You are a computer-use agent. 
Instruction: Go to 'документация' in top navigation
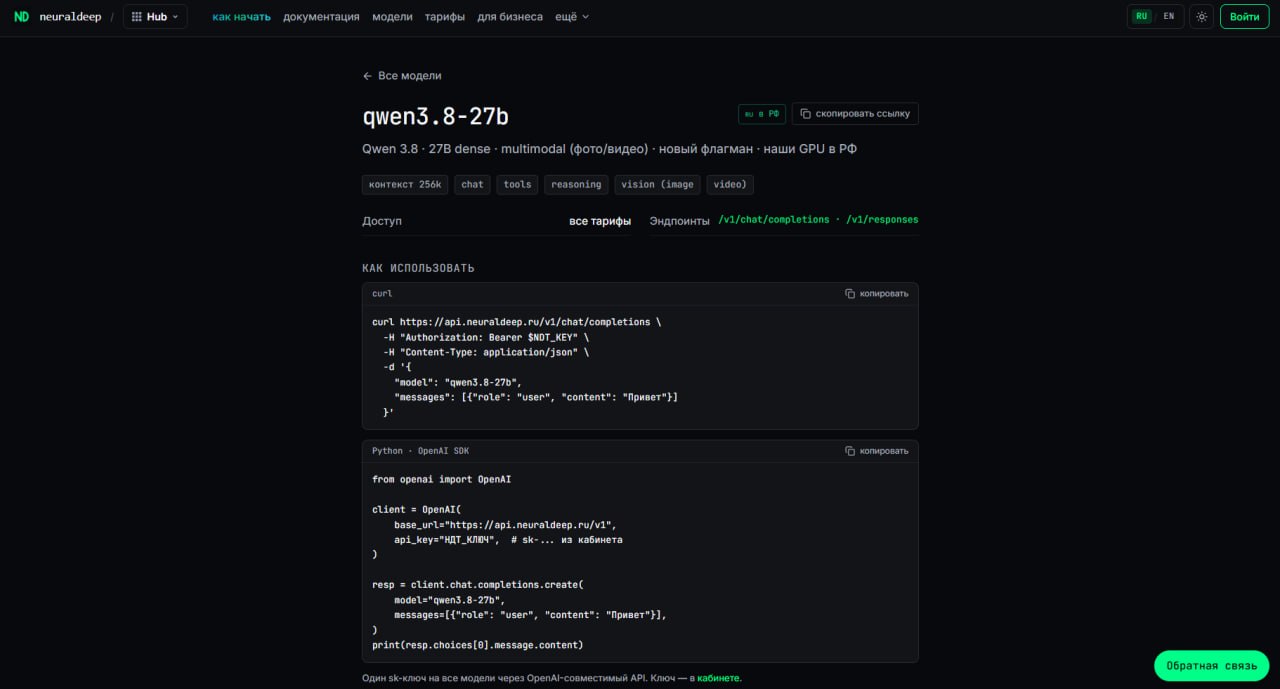click(321, 17)
